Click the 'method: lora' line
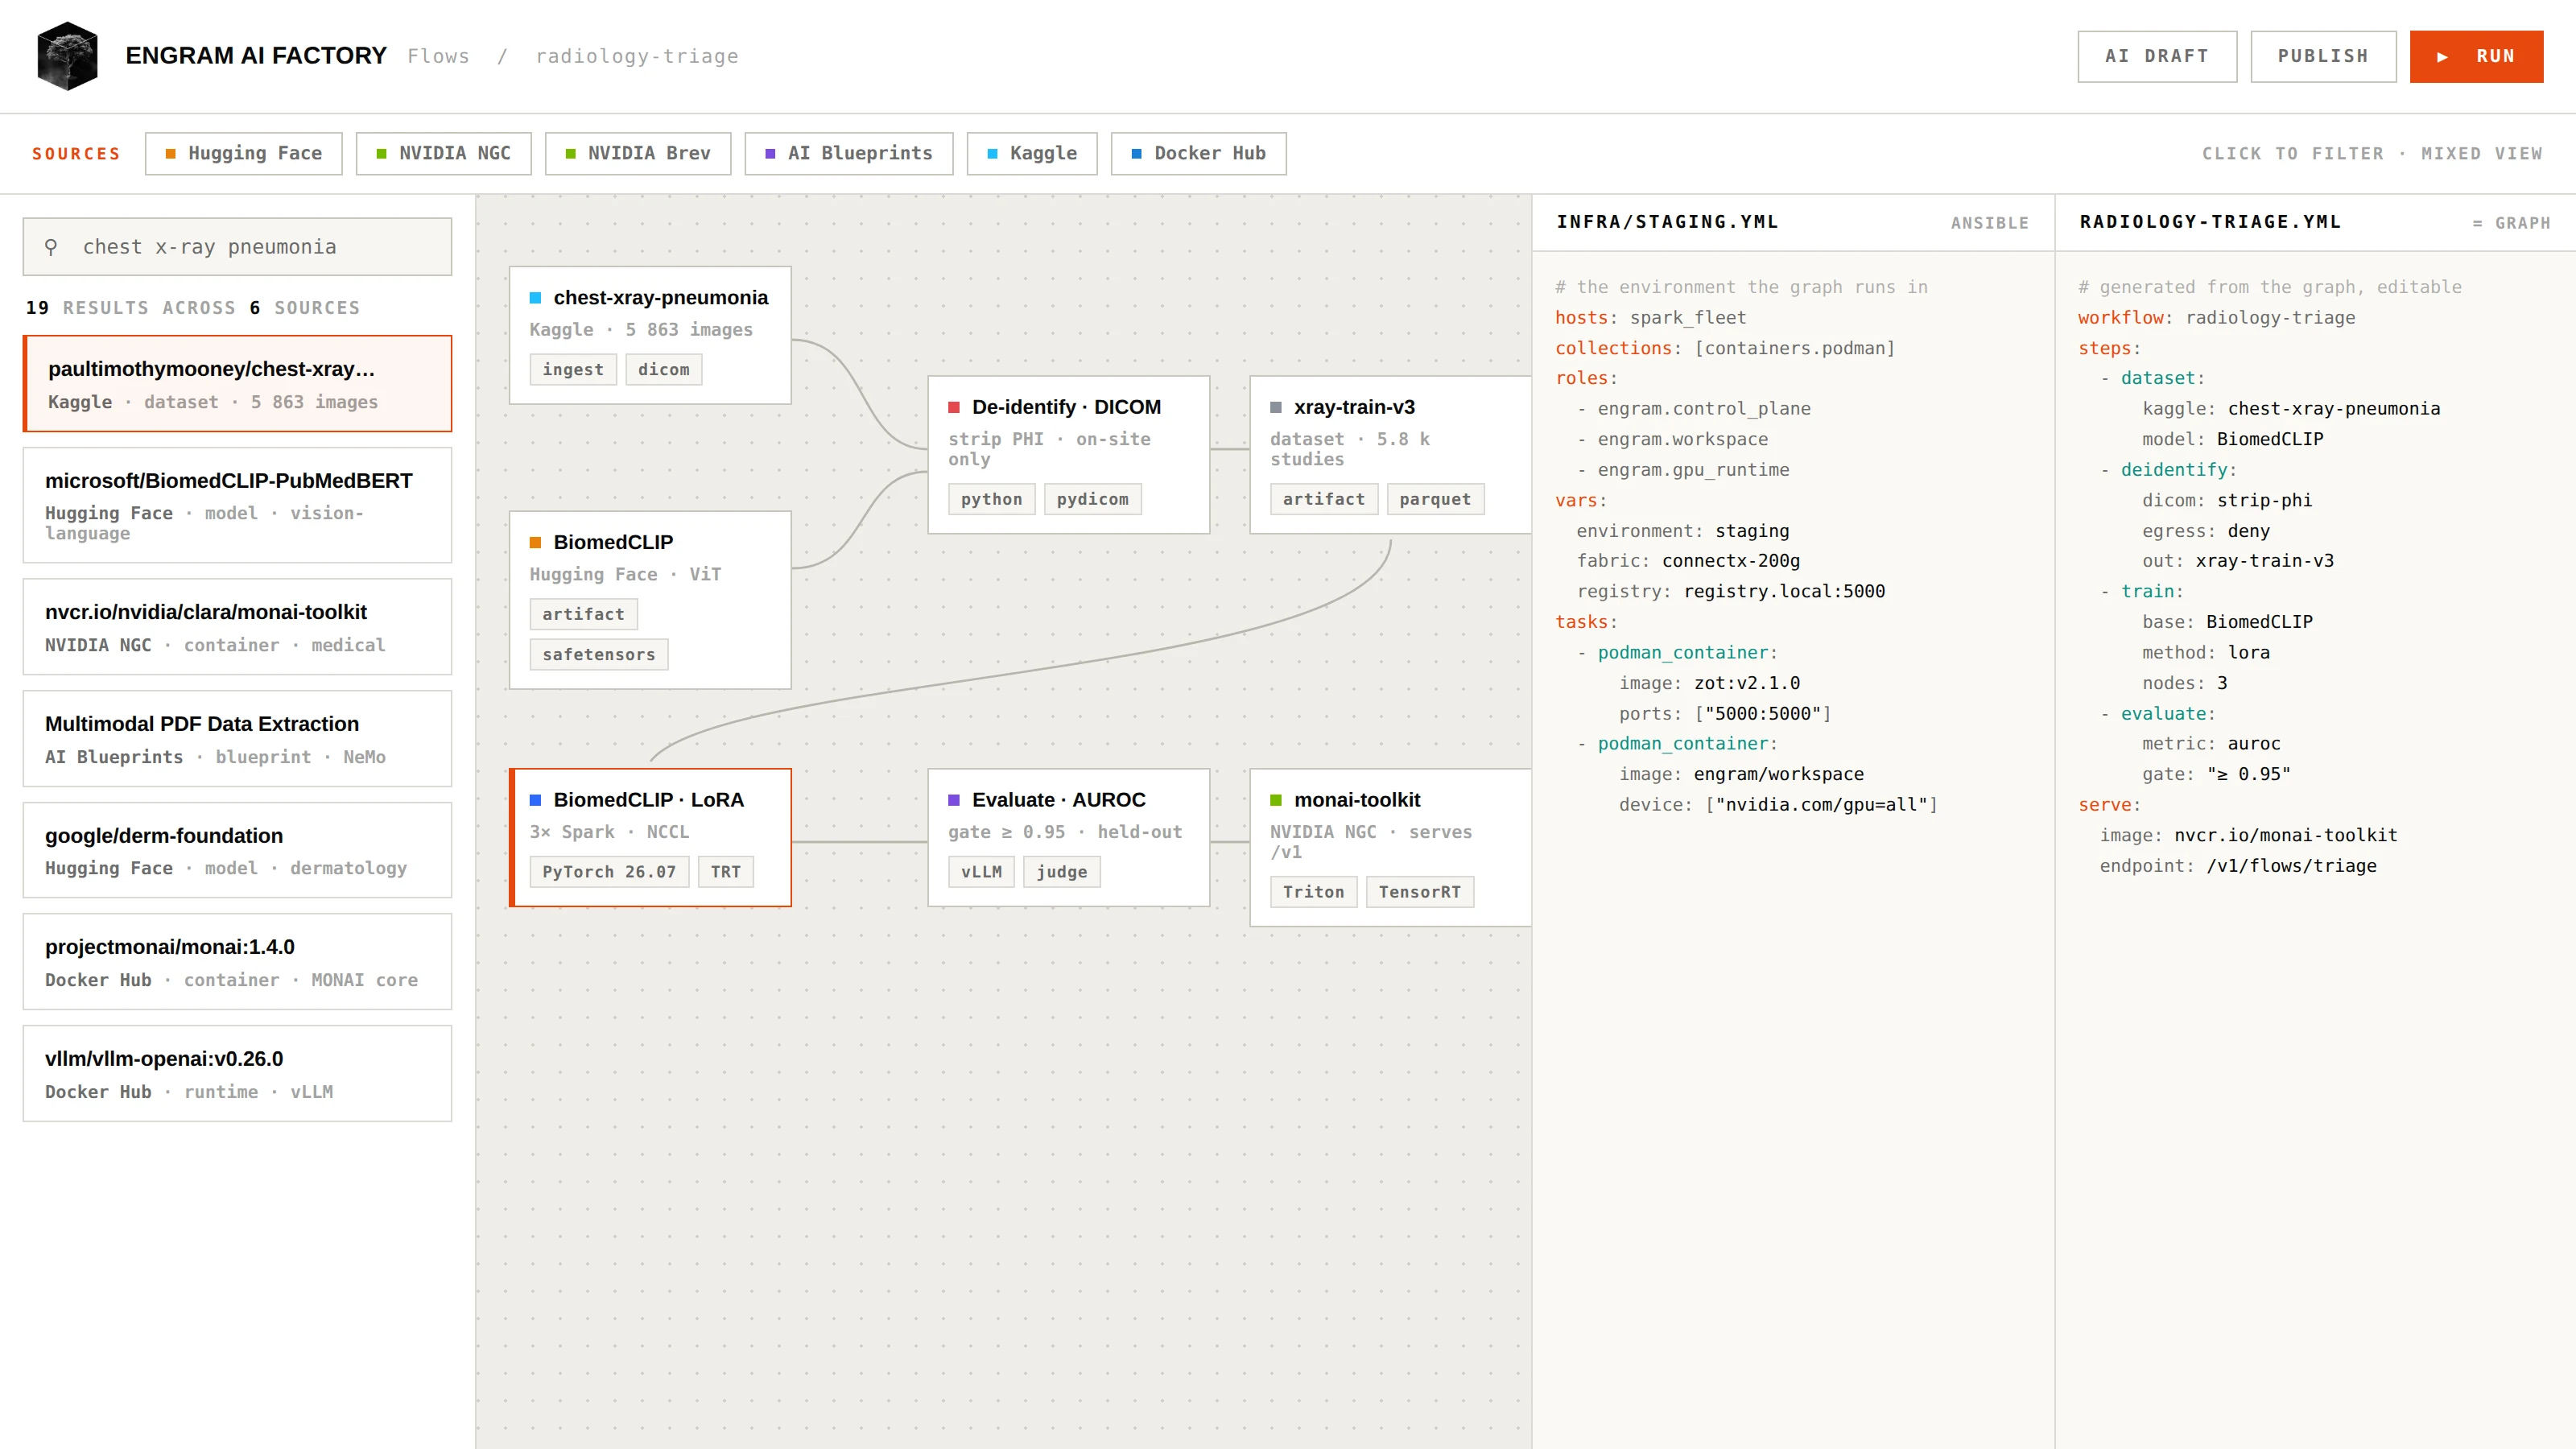 point(2206,652)
